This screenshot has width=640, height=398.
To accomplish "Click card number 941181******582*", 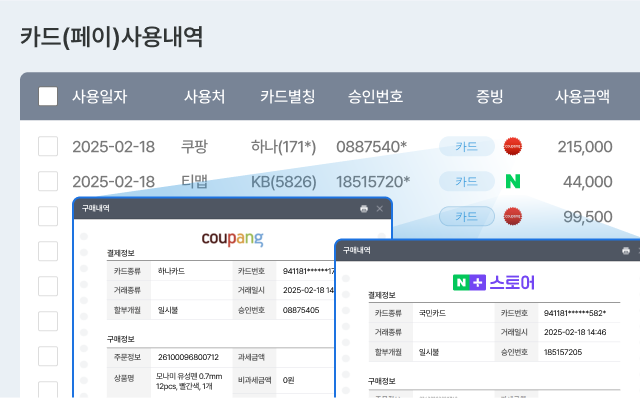I will pyautogui.click(x=575, y=313).
